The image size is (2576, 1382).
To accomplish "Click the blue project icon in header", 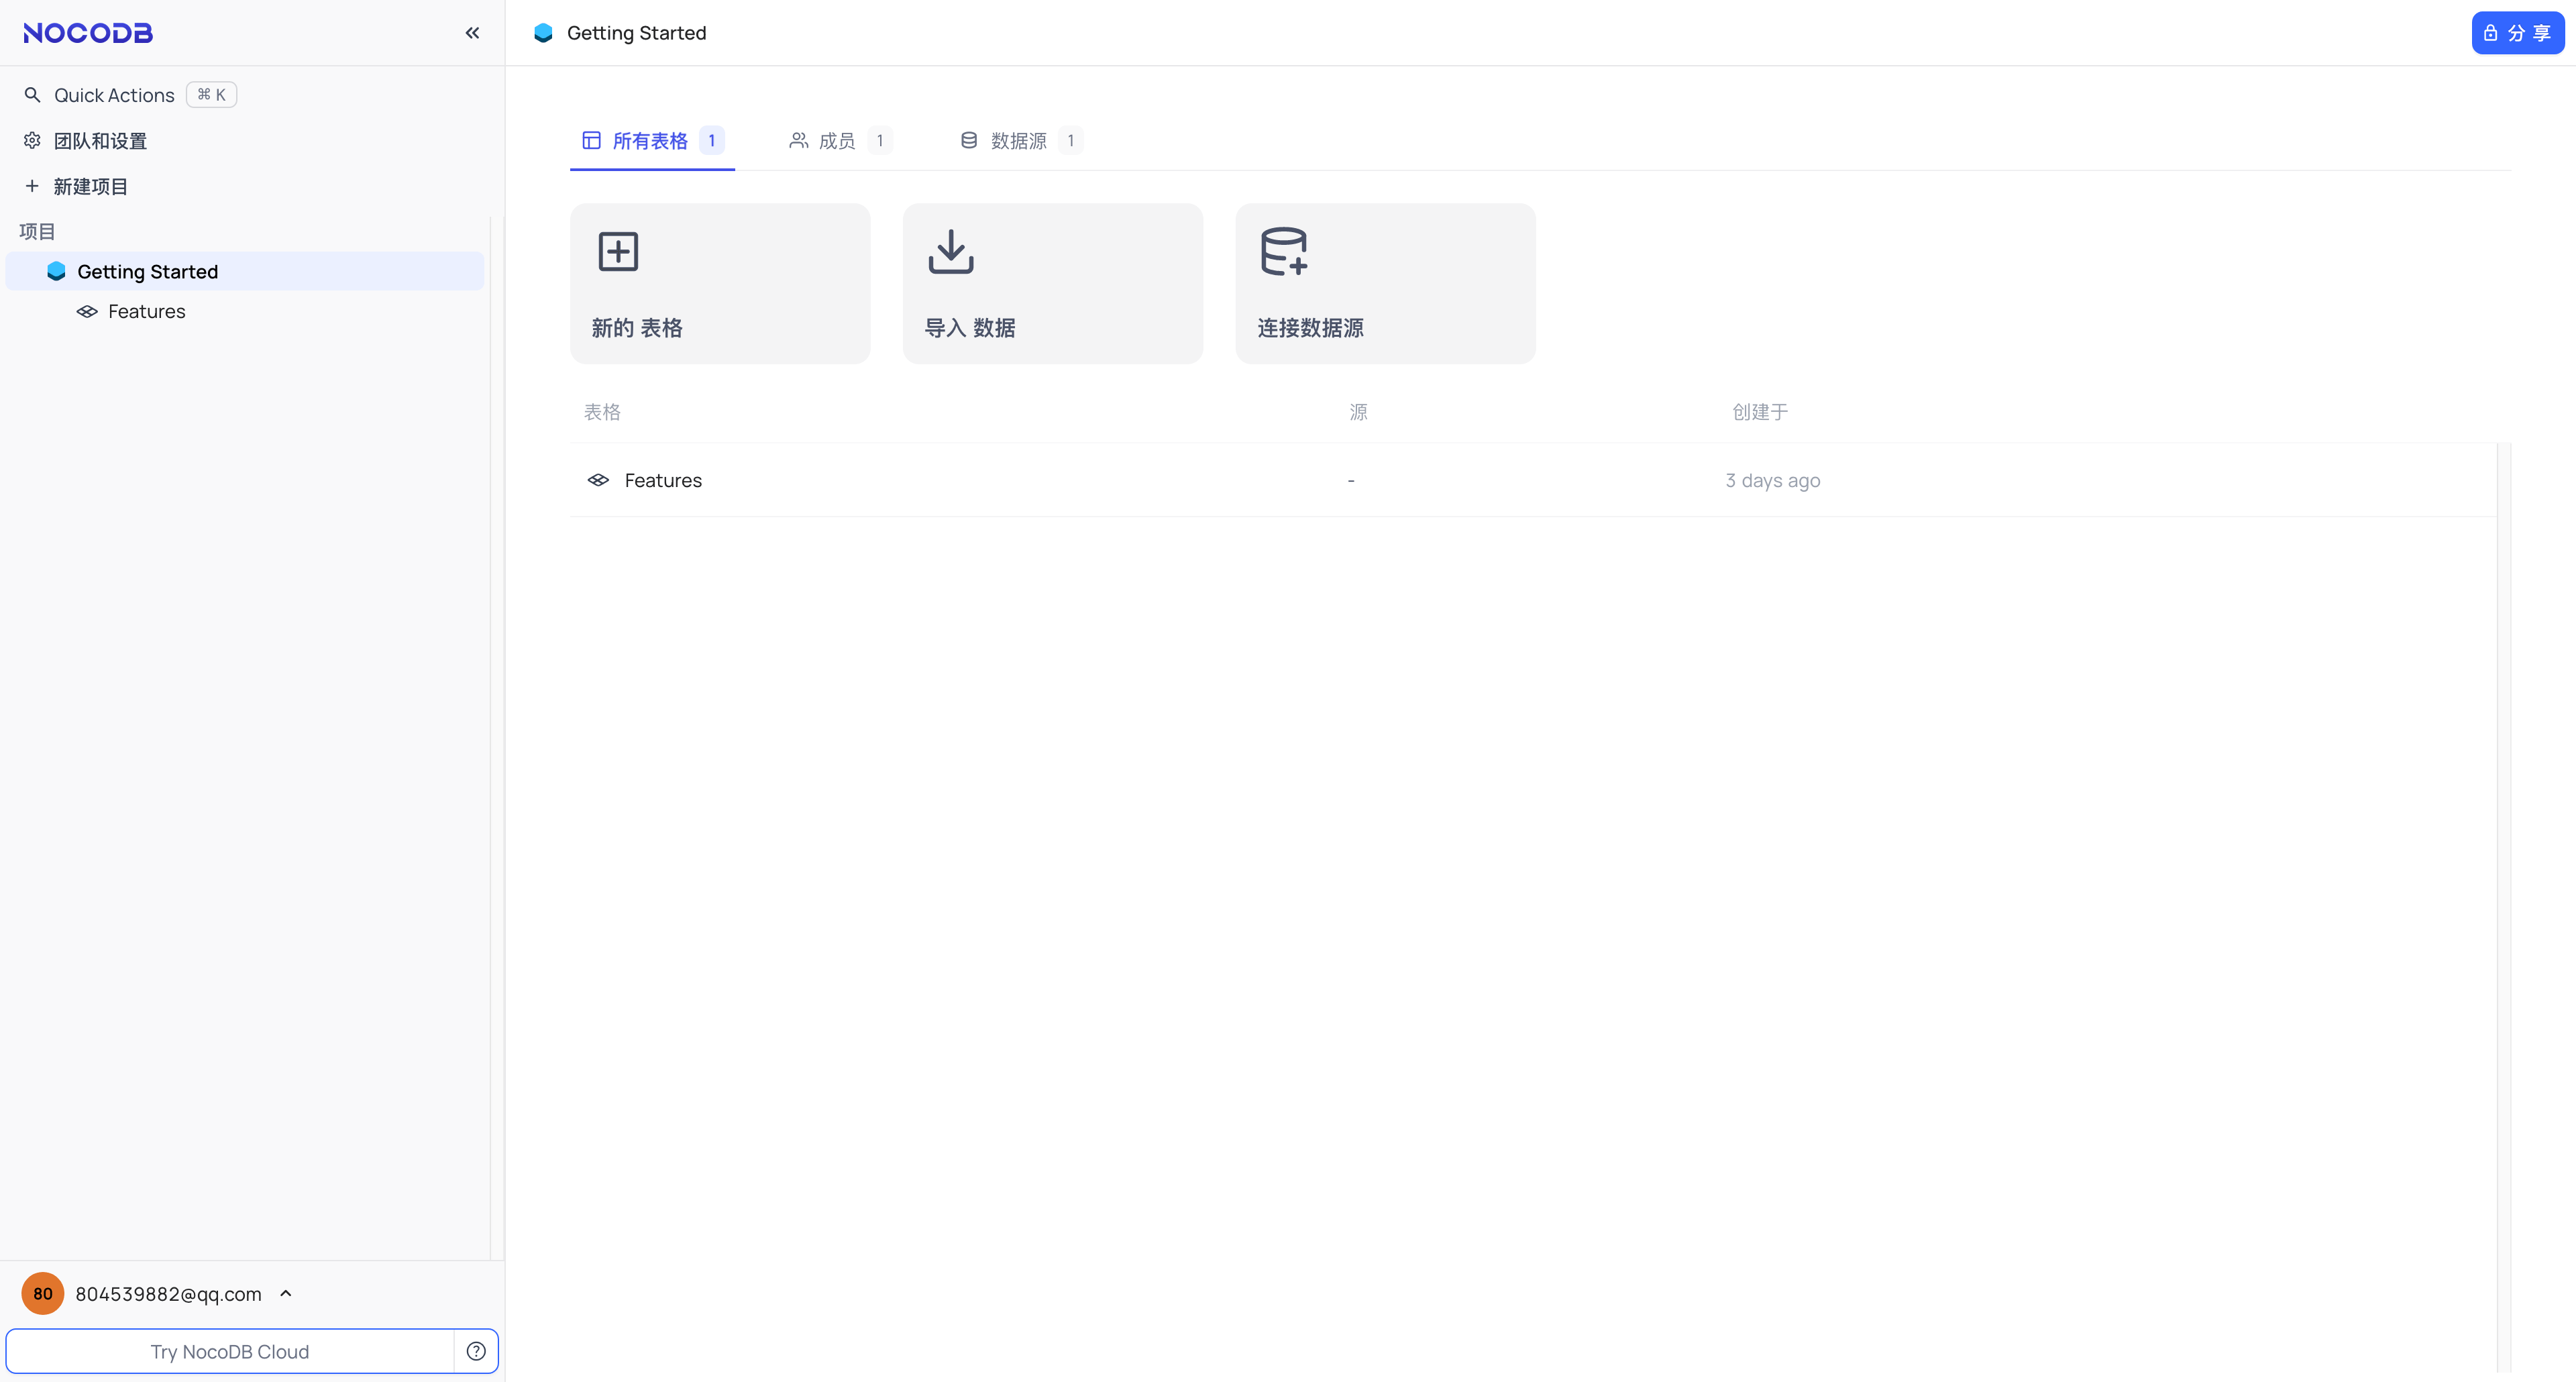I will click(x=543, y=33).
